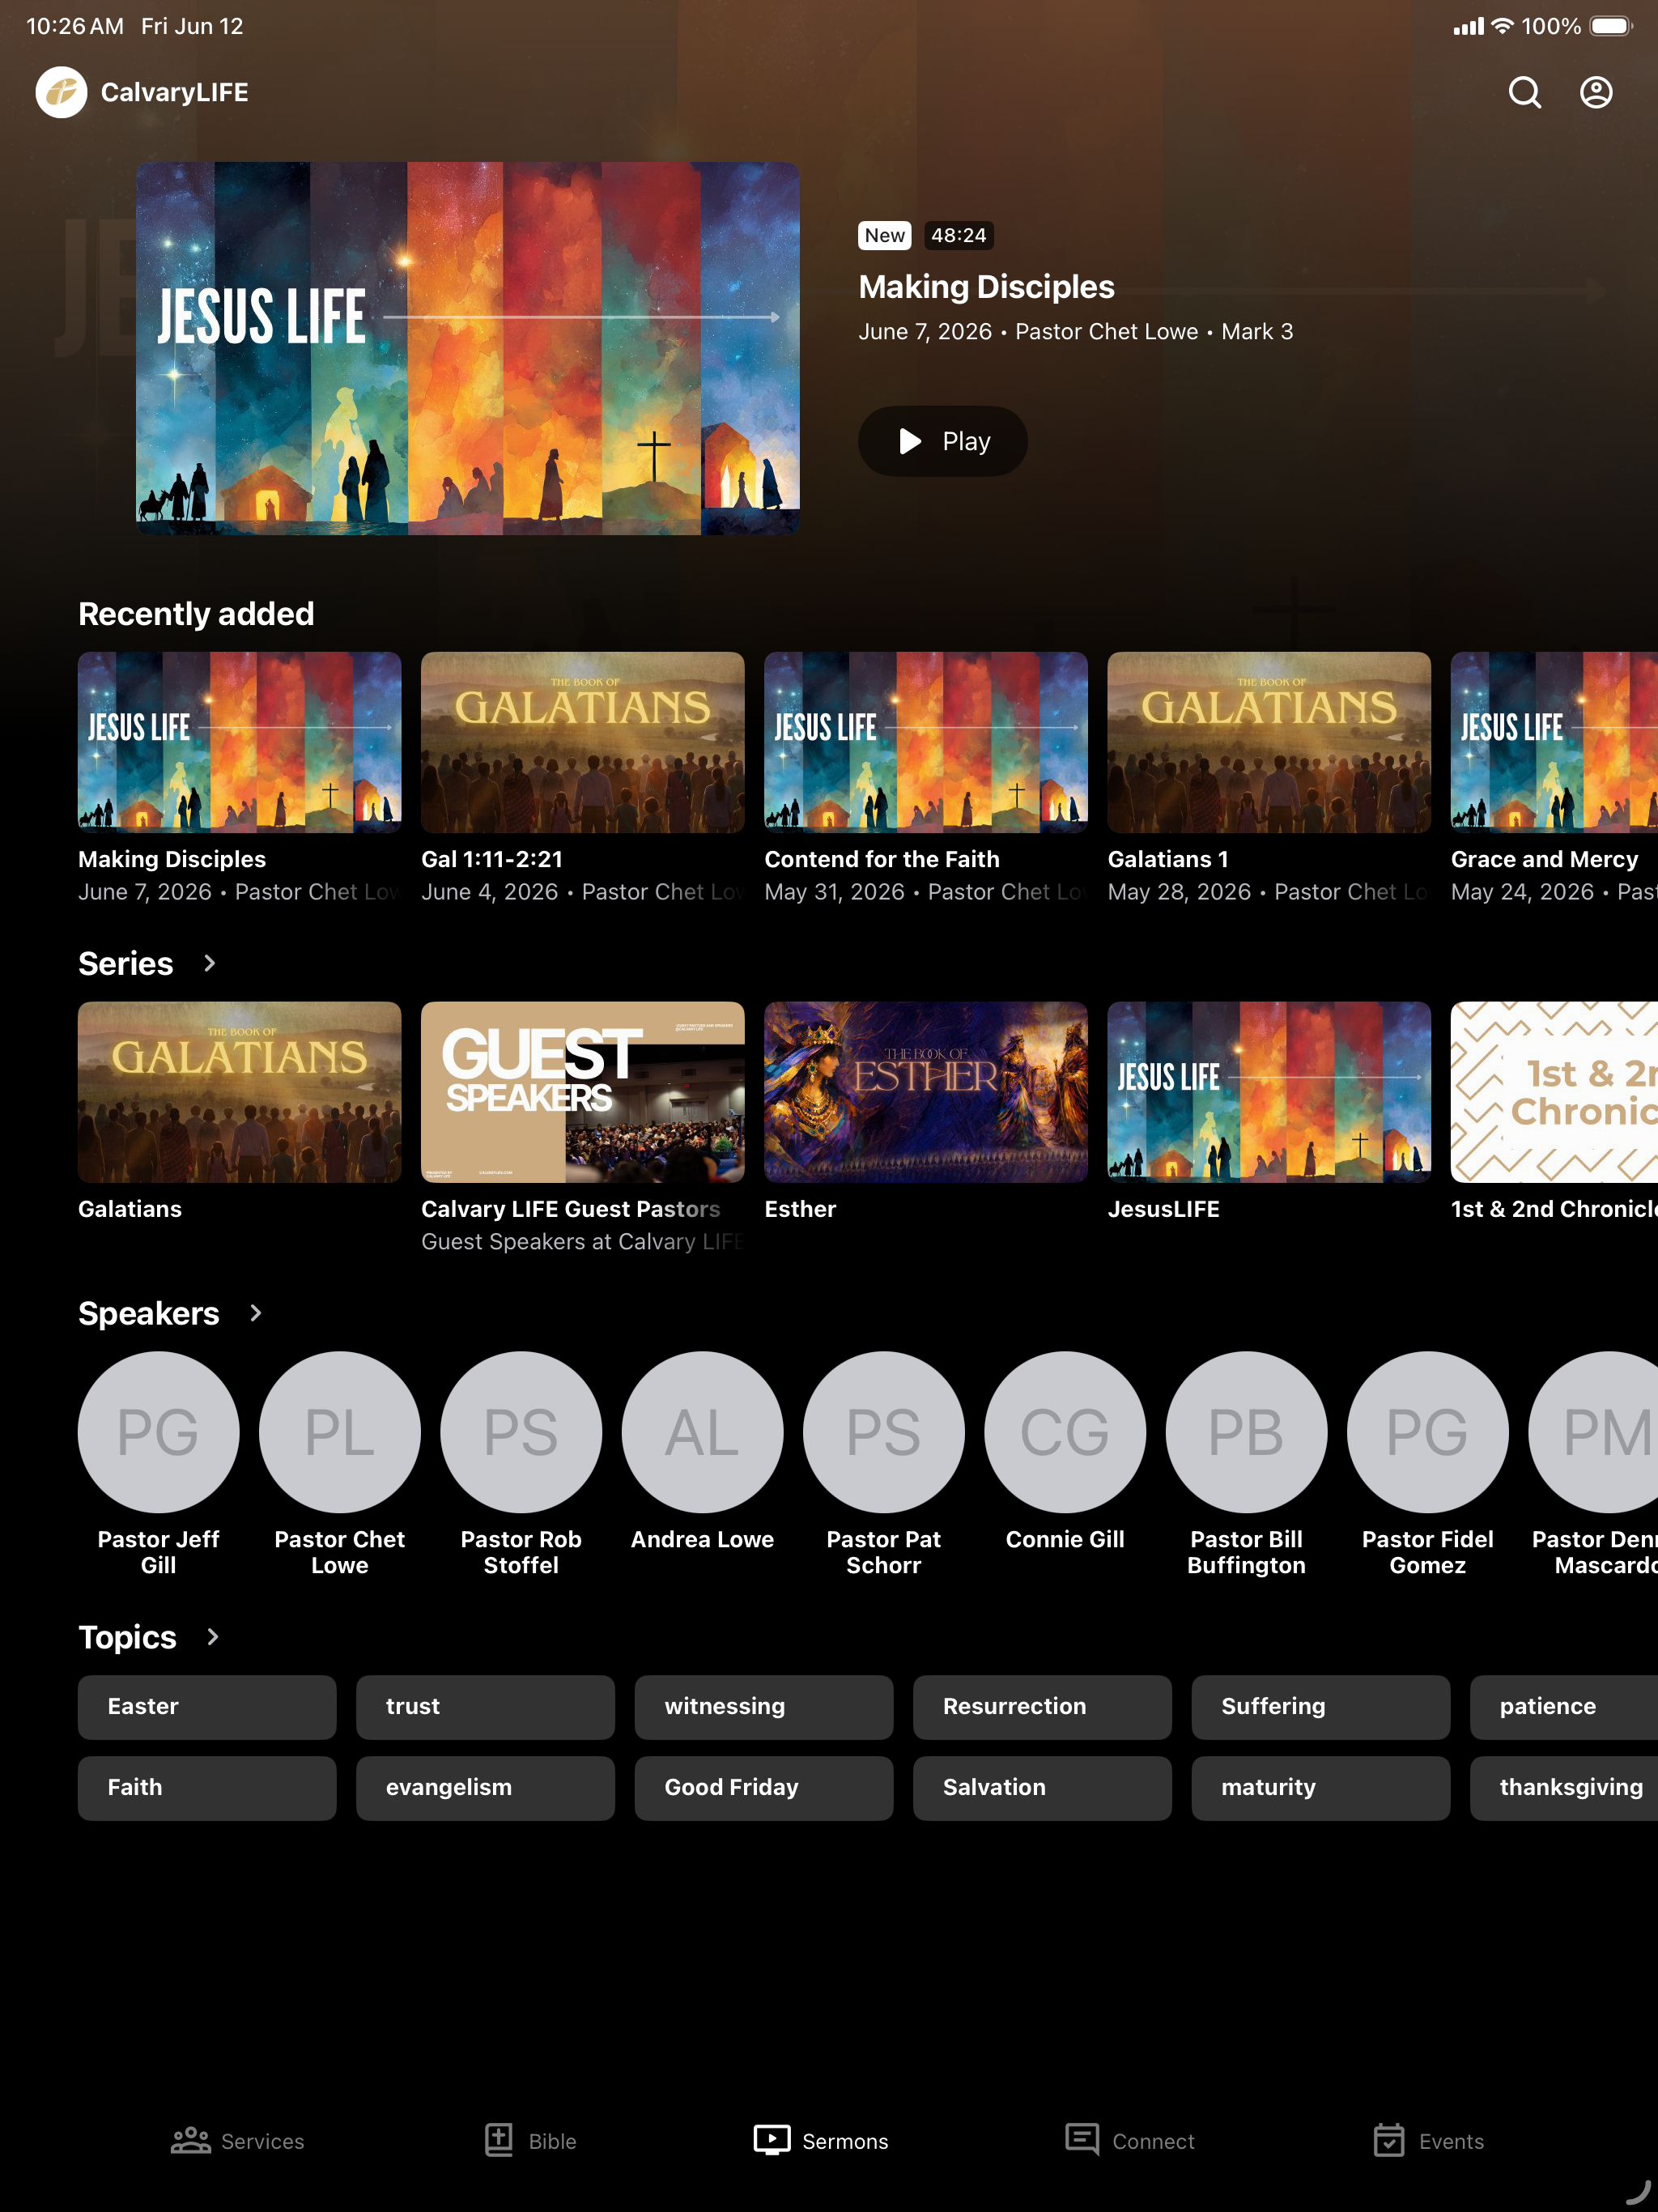Open the Good Friday topic
Viewport: 1658px width, 2212px height.
764,1788
